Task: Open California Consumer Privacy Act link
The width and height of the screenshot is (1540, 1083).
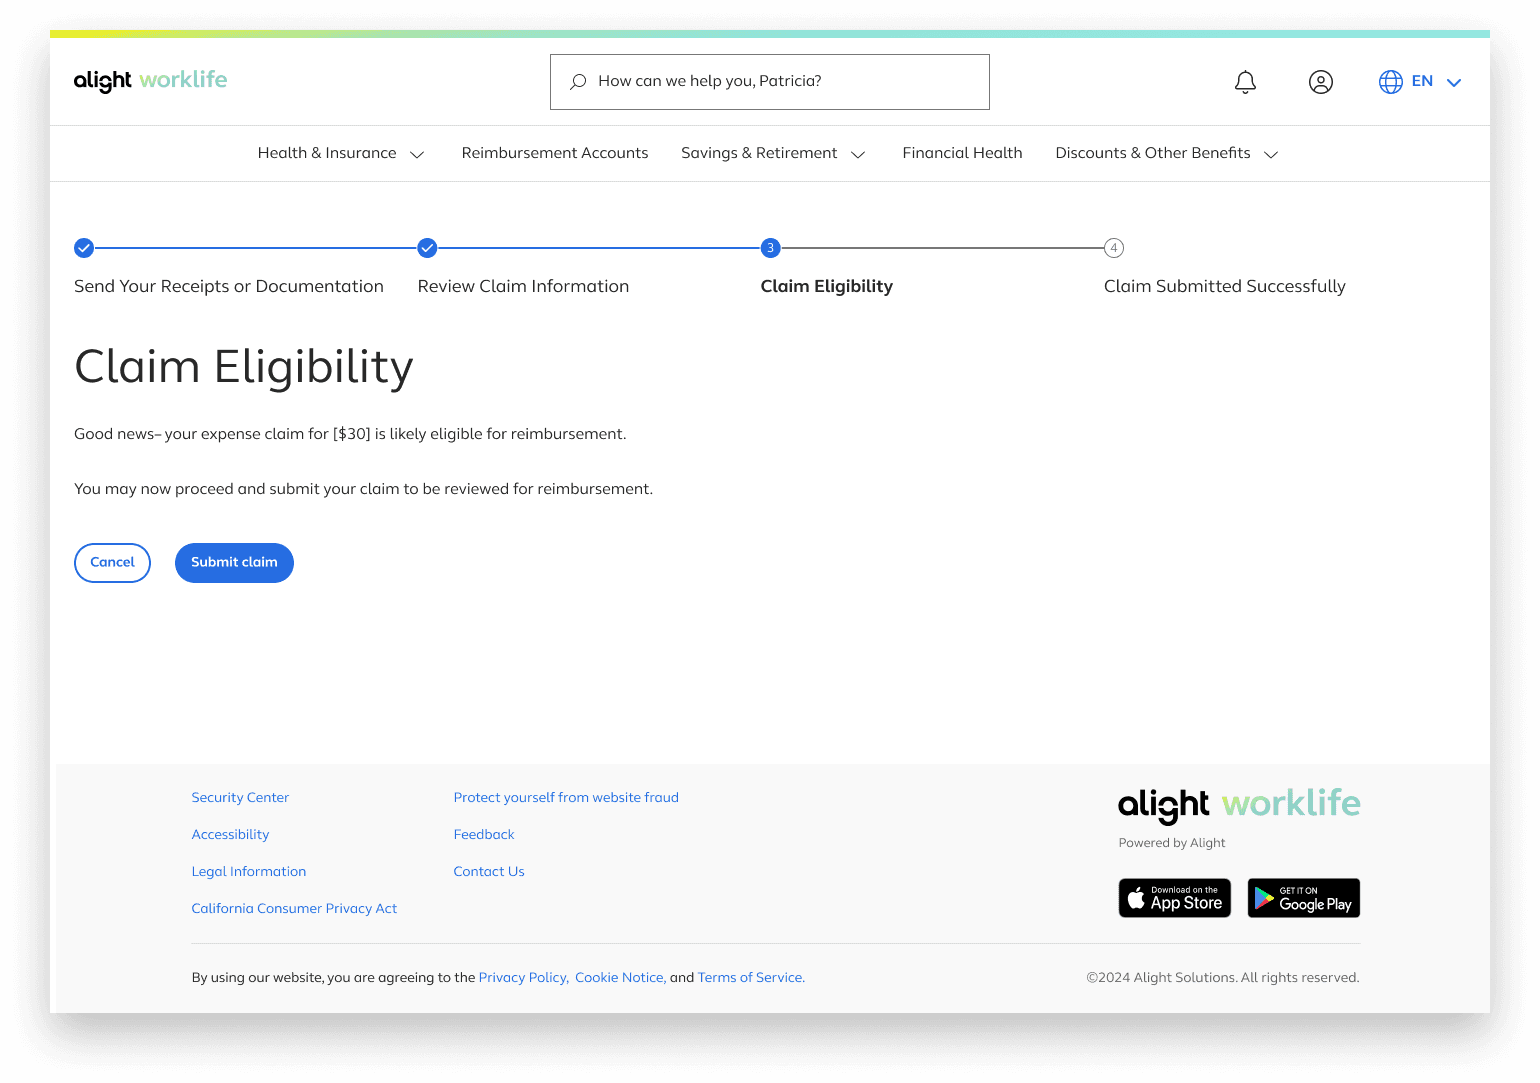Action: tap(294, 909)
